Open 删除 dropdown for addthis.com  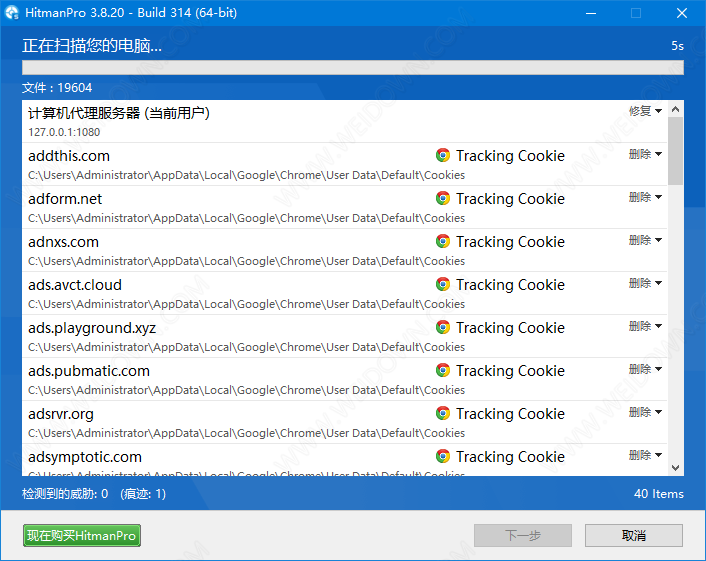[x=645, y=154]
